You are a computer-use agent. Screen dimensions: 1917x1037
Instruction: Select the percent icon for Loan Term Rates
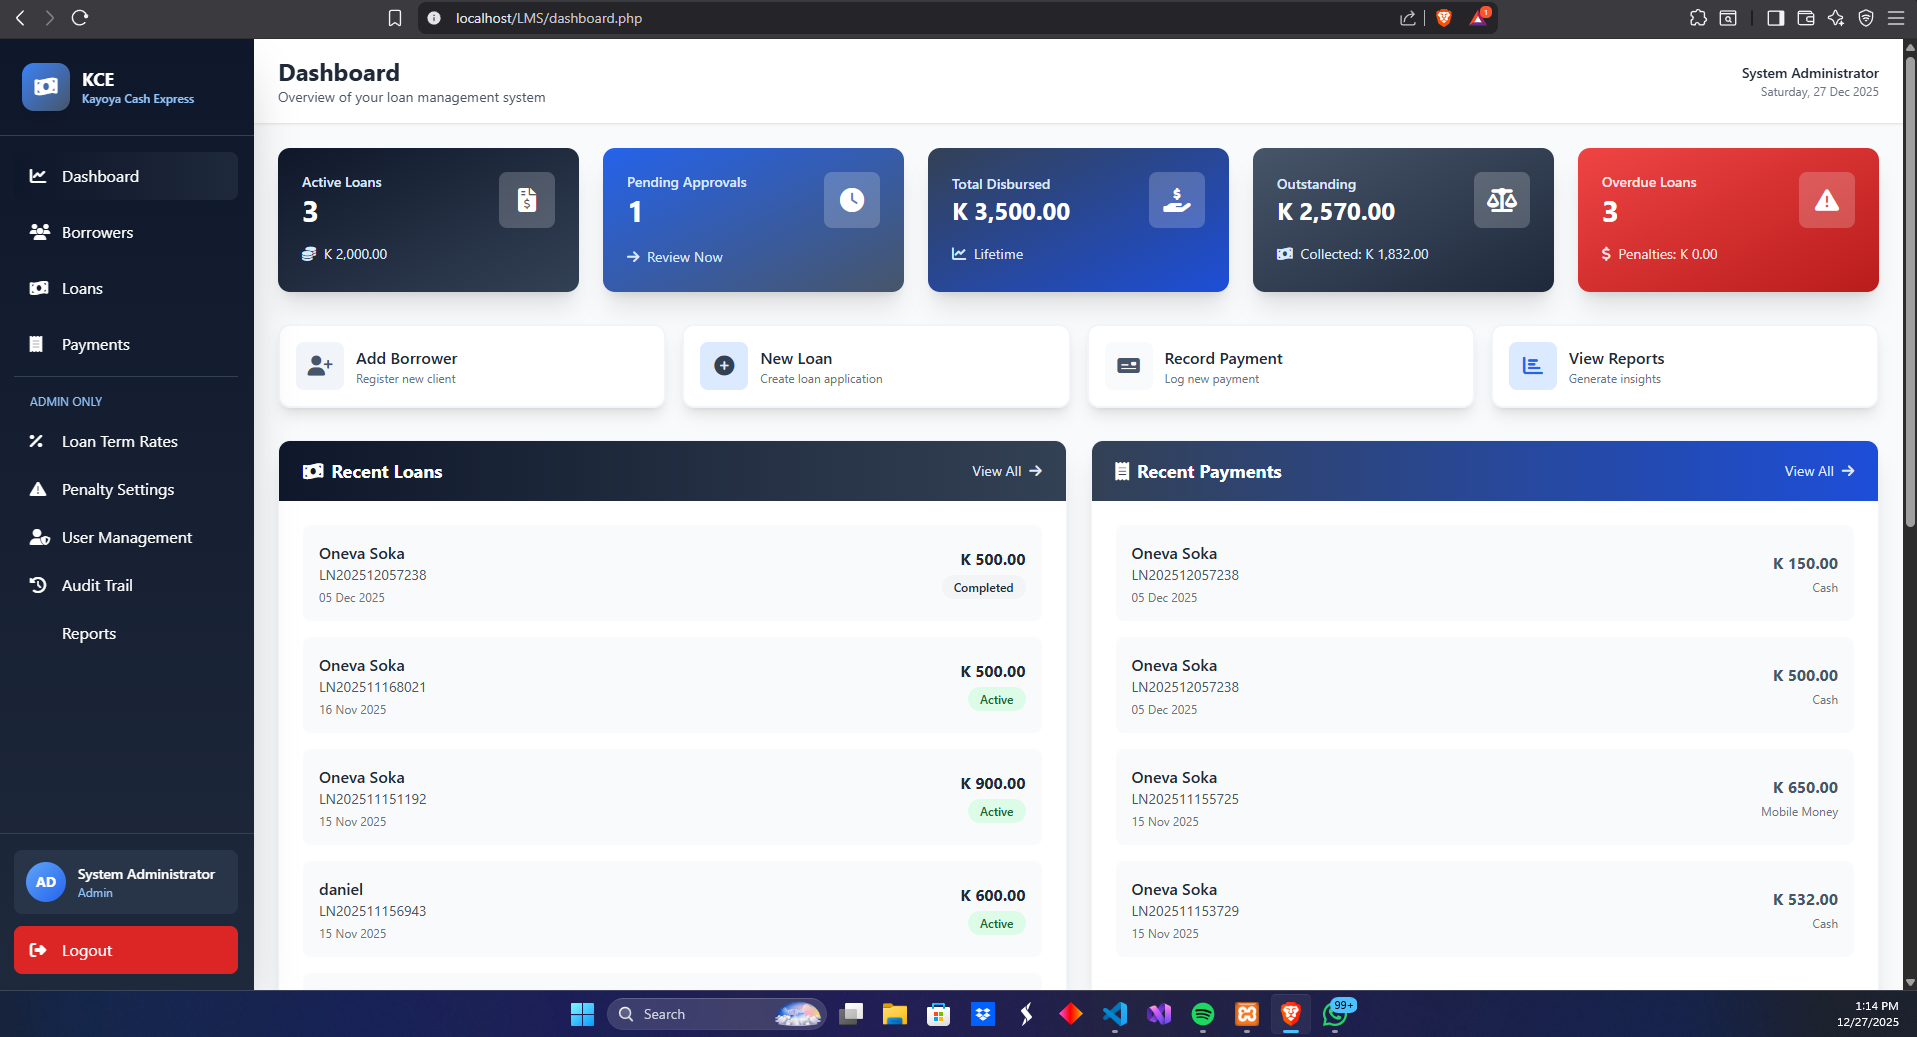37,441
